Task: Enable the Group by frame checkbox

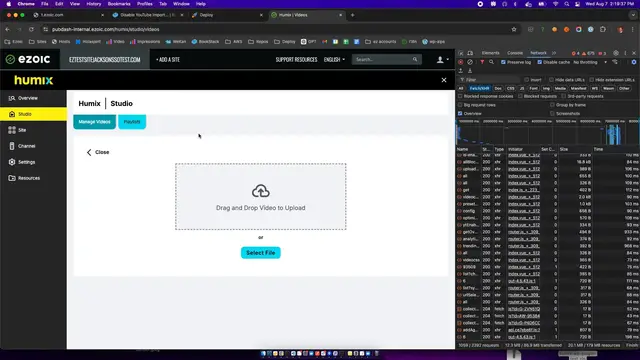Action: [552, 105]
